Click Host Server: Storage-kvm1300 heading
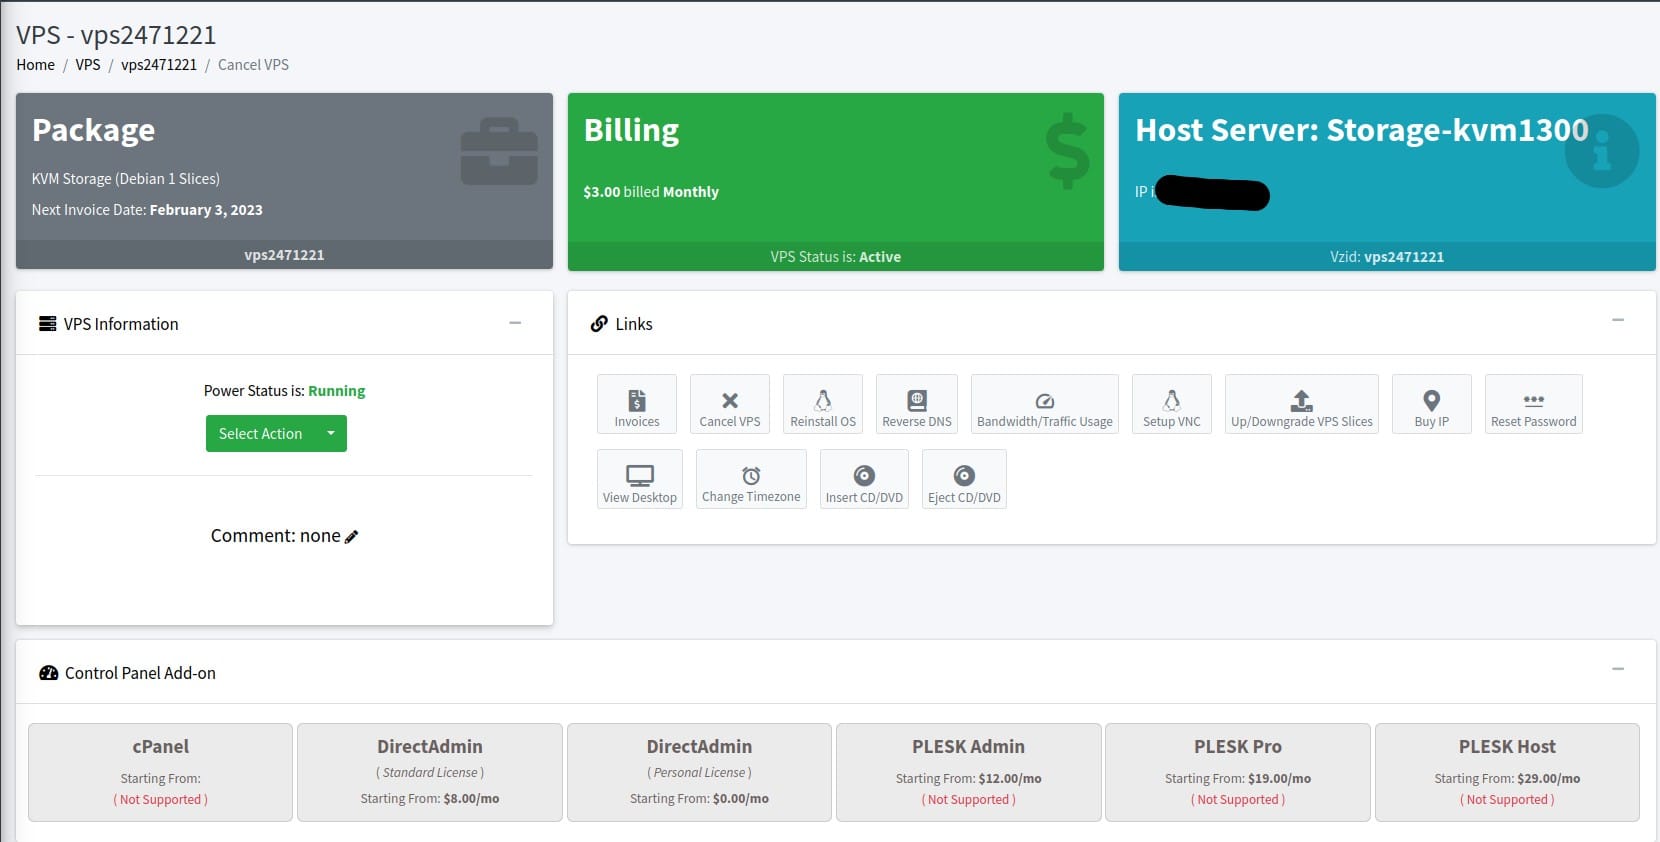Viewport: 1660px width, 842px height. [x=1362, y=130]
